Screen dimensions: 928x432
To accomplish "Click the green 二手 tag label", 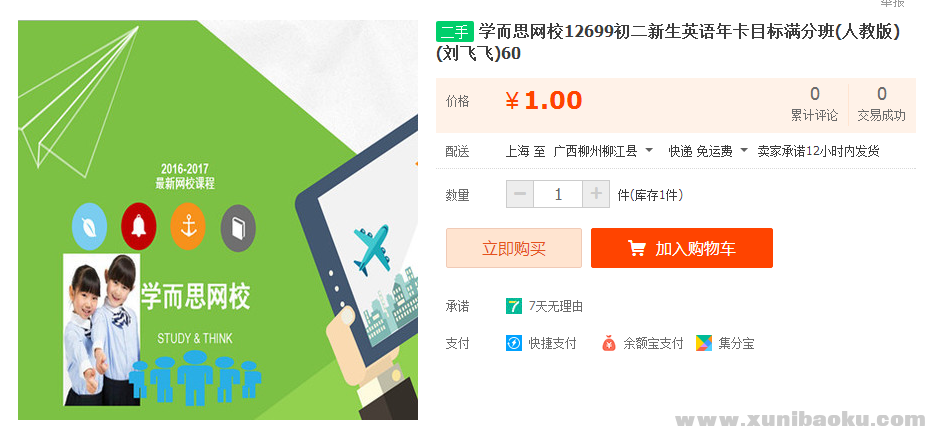I will coord(455,32).
